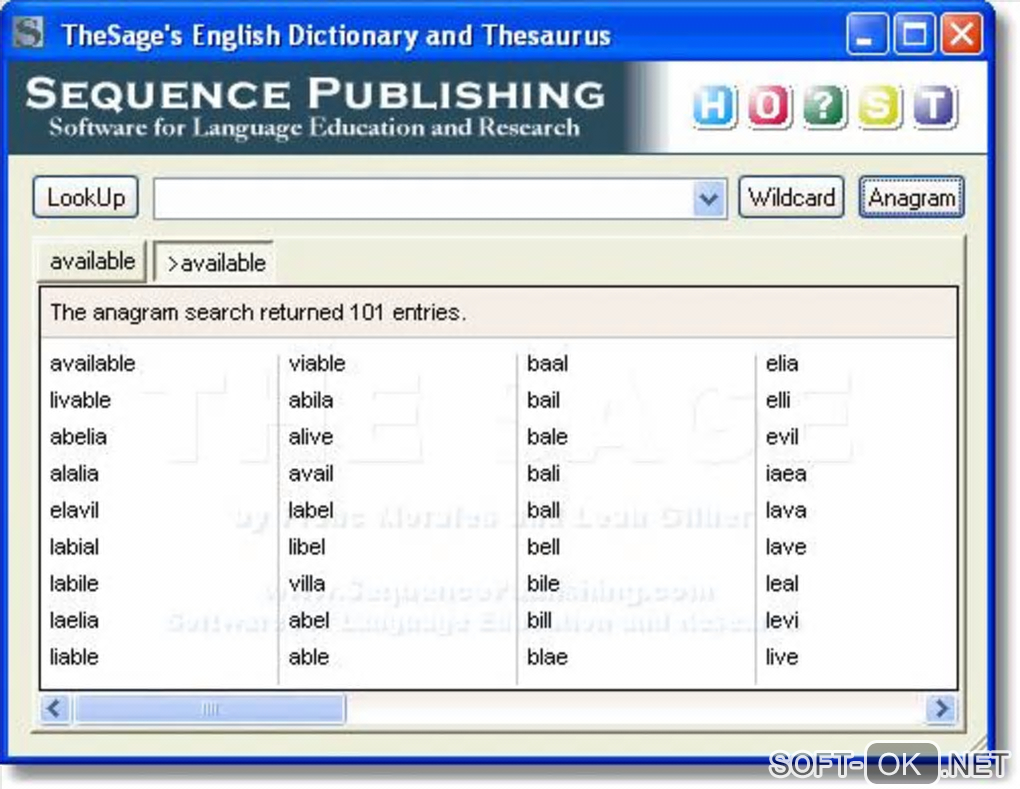Click the yellow S icon button
This screenshot has height=789, width=1020.
click(x=879, y=105)
